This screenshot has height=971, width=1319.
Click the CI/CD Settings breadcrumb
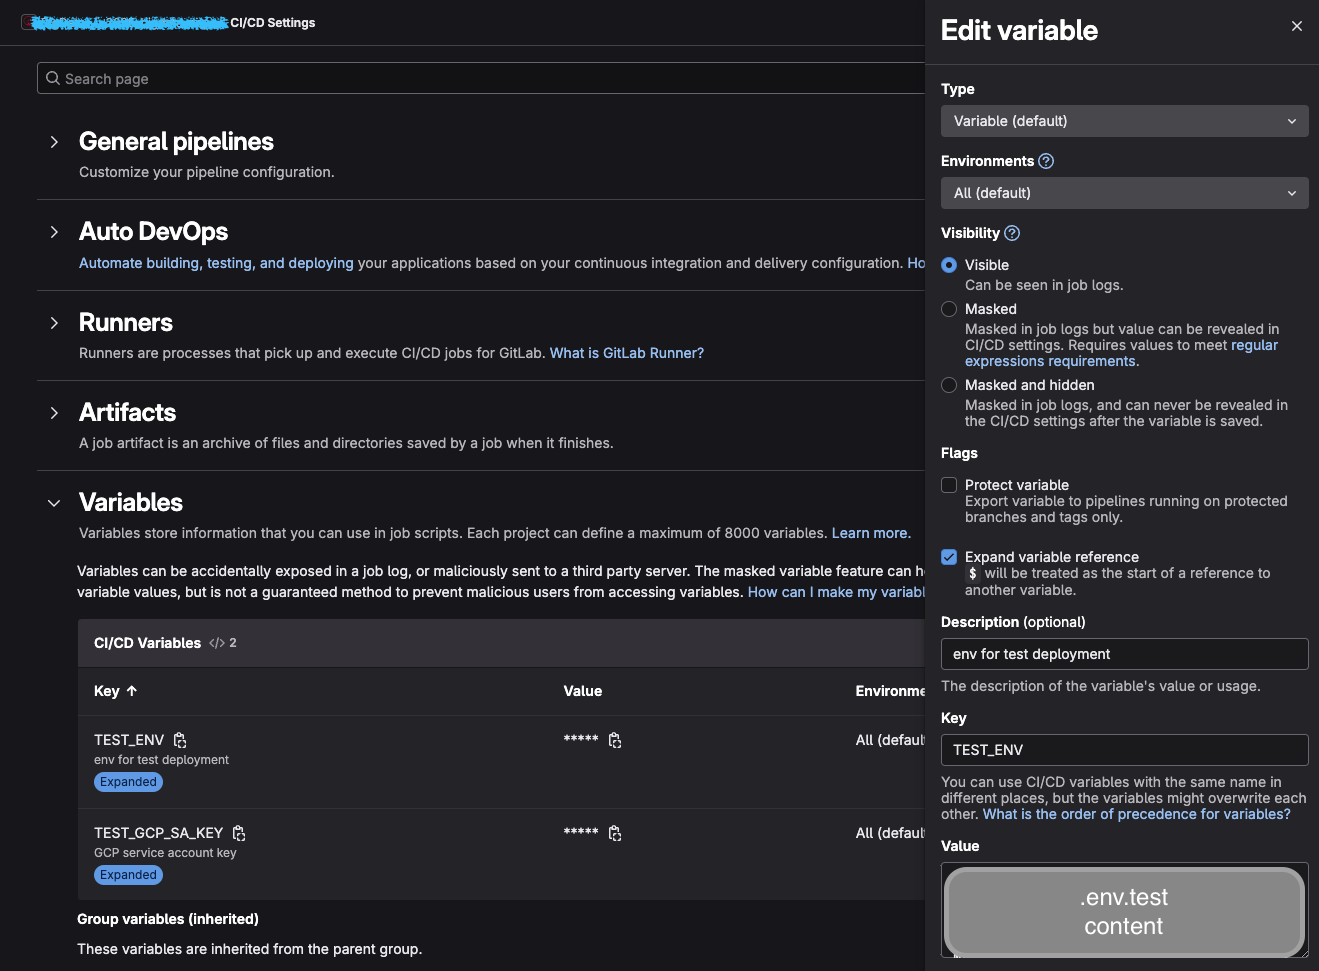click(x=272, y=22)
